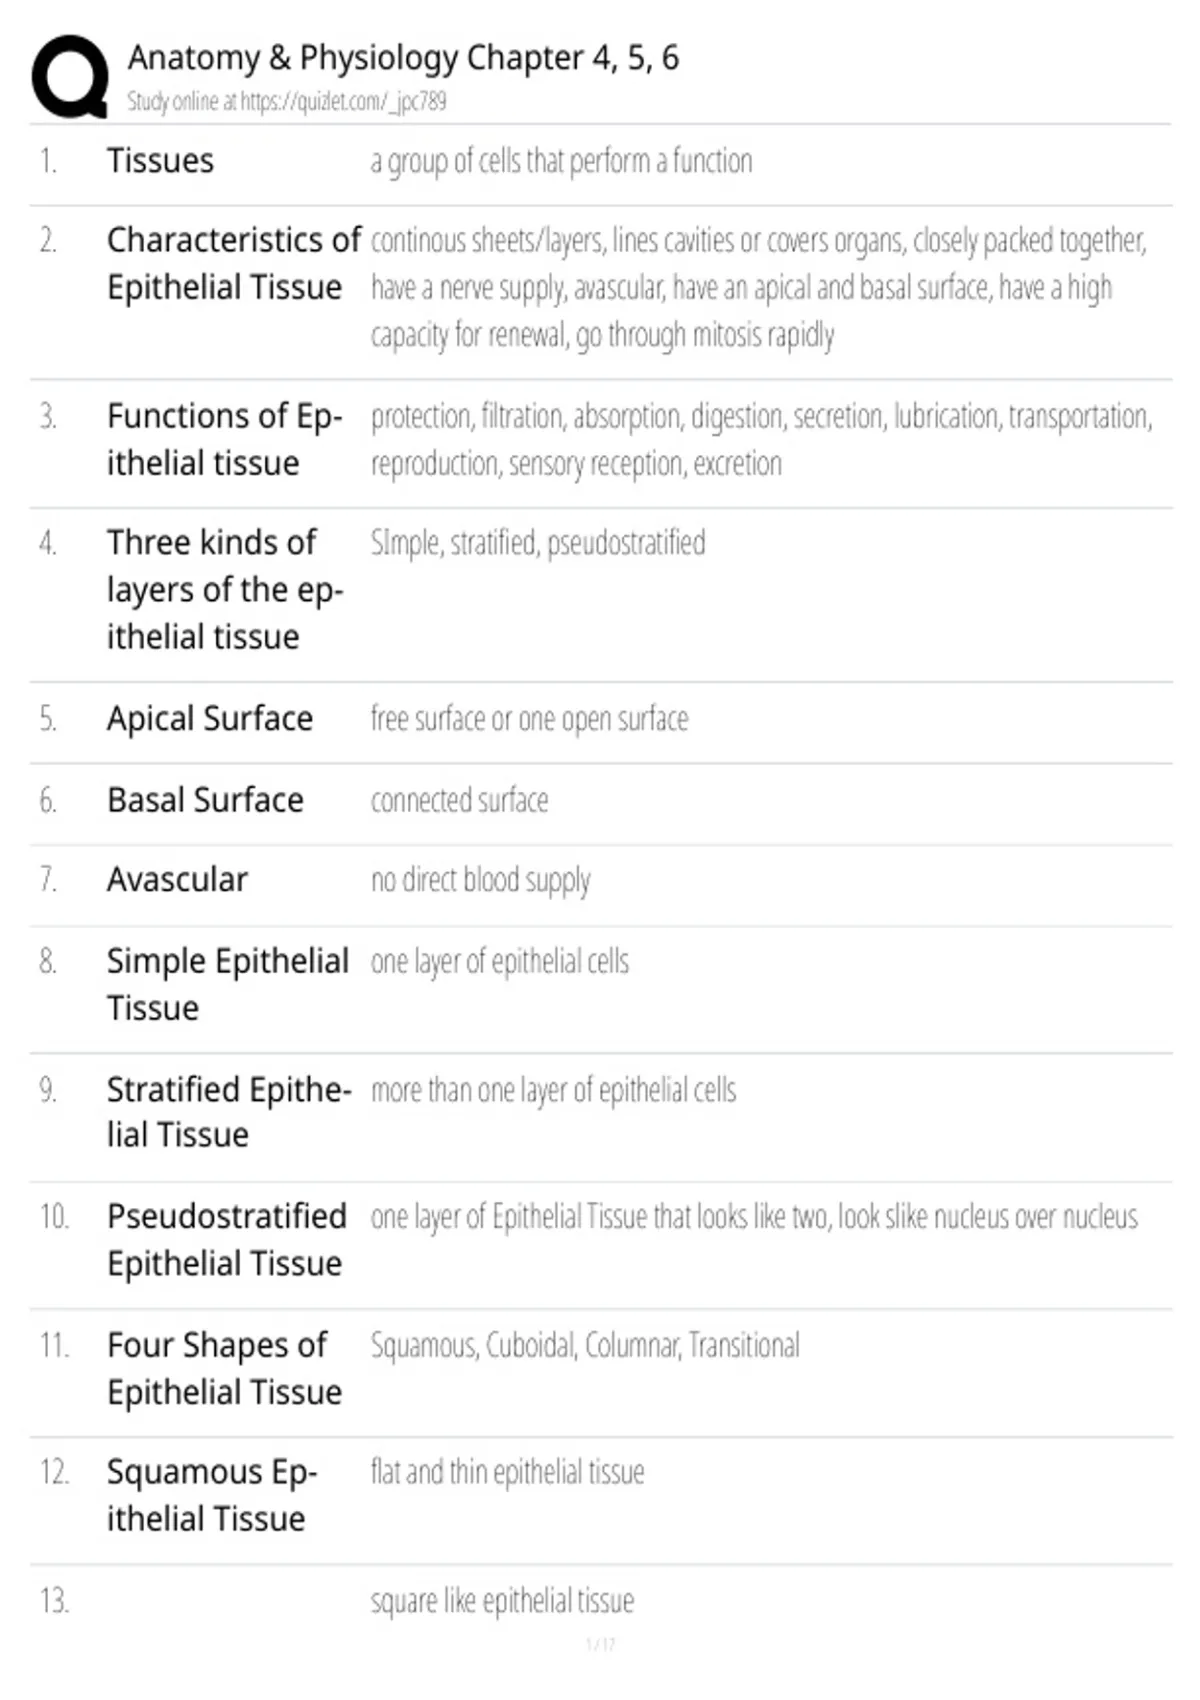Select Three kinds of layers term
Viewport: 1200px width, 1700px height.
coord(225,590)
